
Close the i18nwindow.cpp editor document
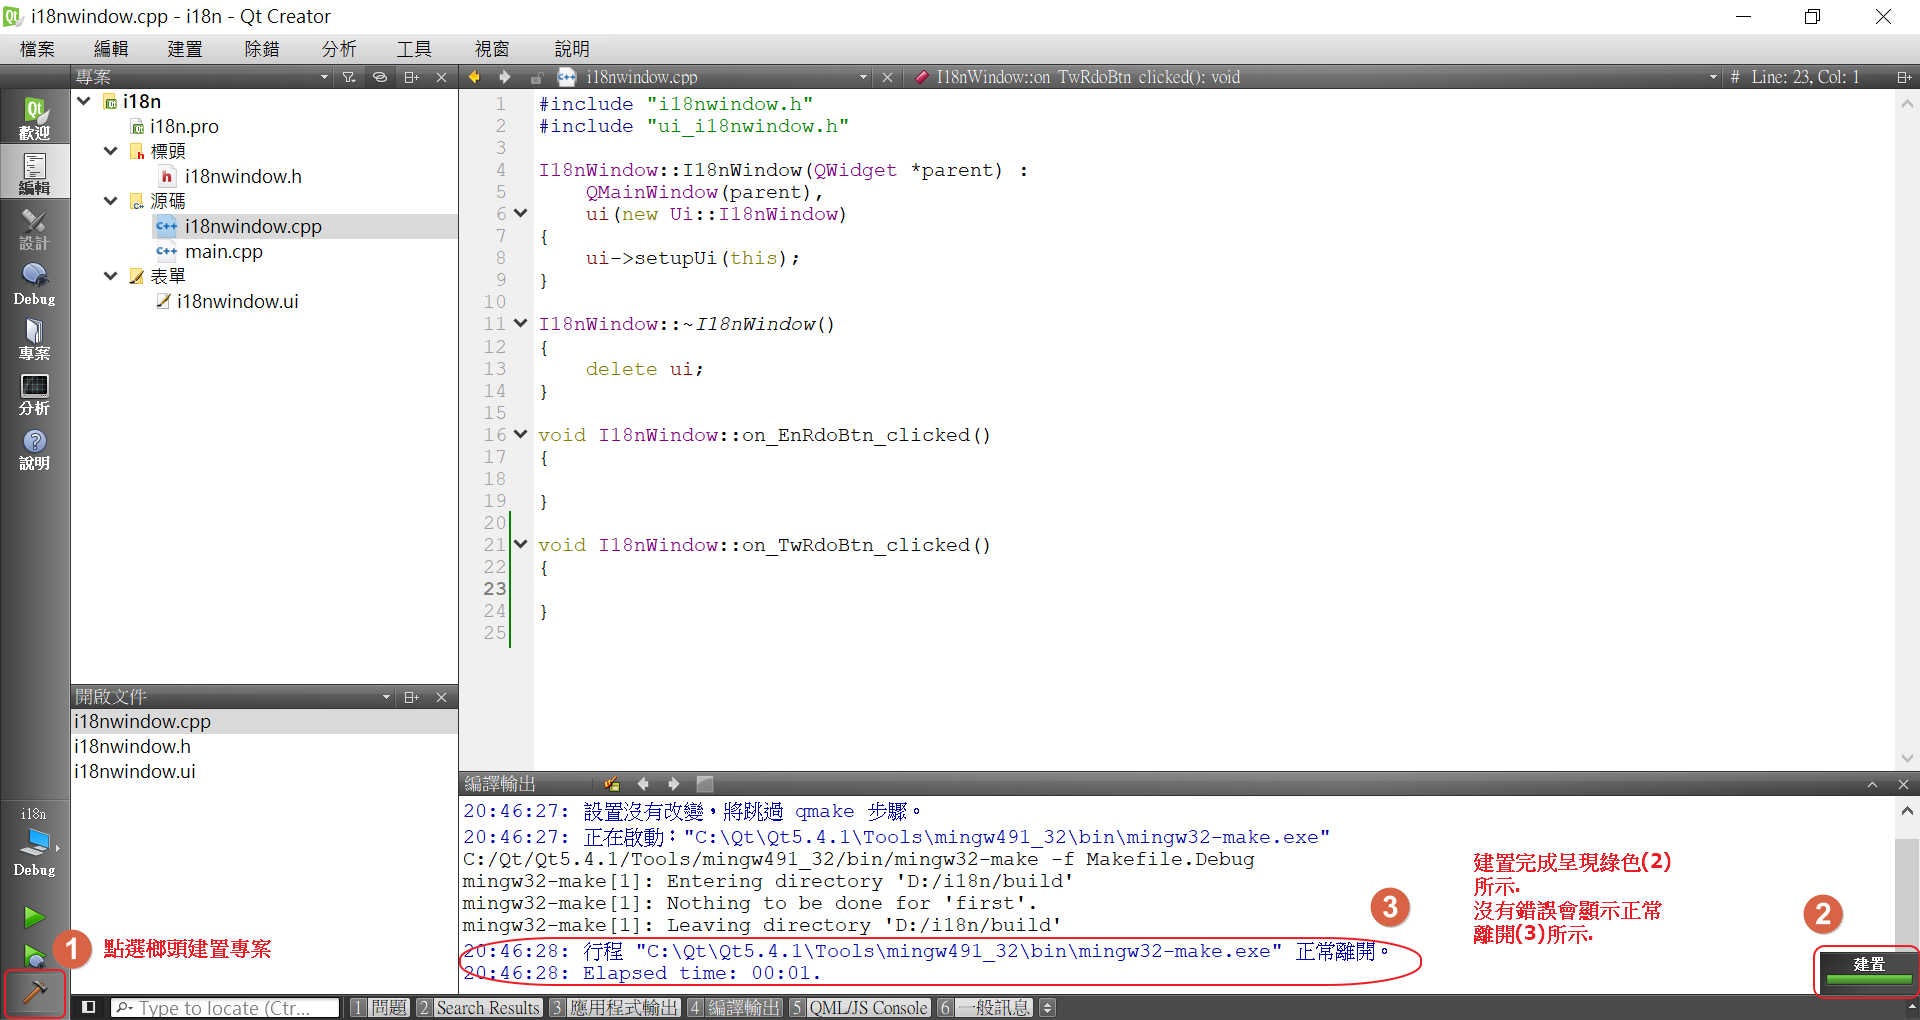pyautogui.click(x=887, y=77)
